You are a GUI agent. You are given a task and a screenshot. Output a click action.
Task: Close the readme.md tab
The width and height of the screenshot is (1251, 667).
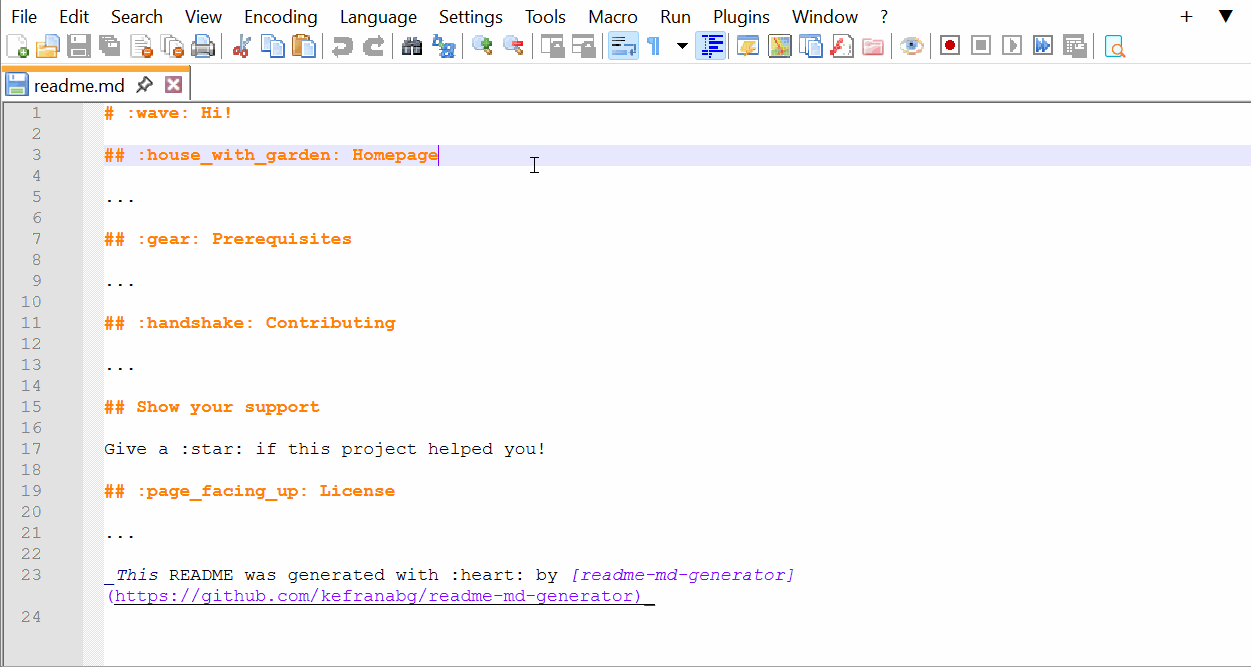[174, 85]
